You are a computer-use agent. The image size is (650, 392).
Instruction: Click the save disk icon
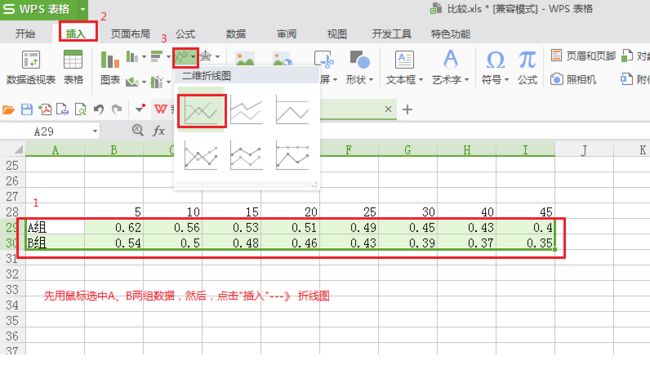click(27, 109)
